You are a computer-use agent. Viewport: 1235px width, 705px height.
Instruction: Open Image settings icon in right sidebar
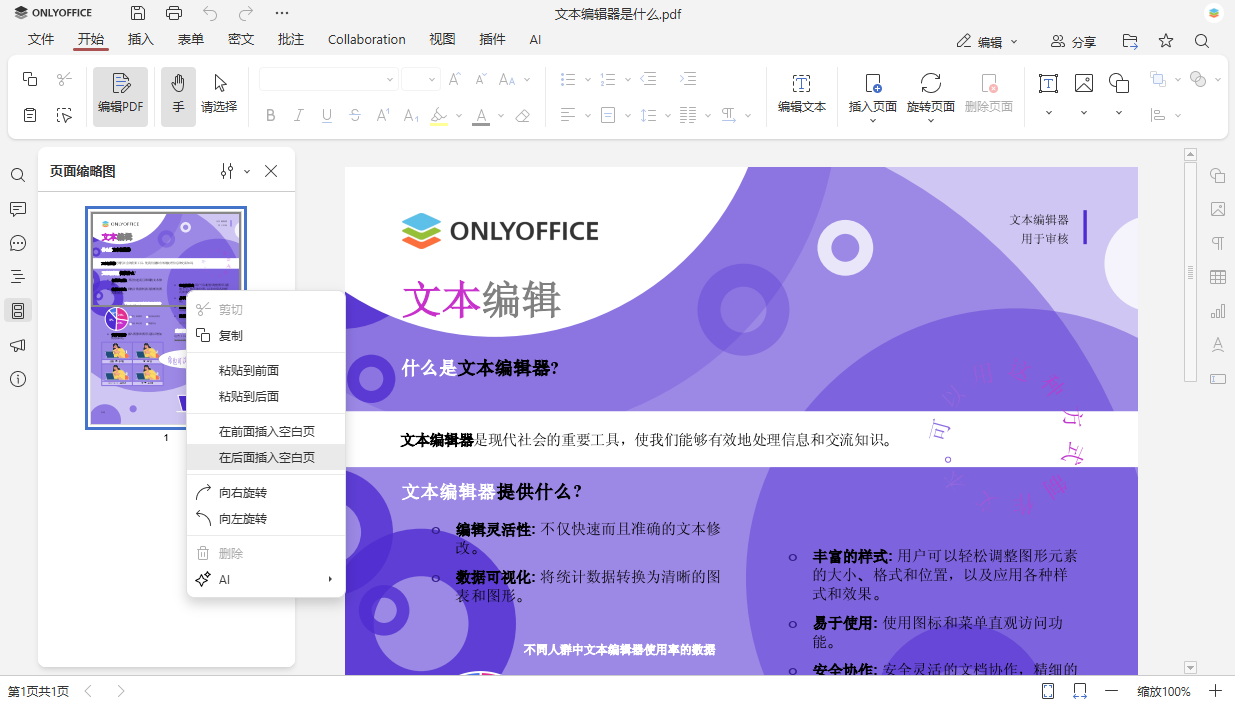pos(1216,209)
